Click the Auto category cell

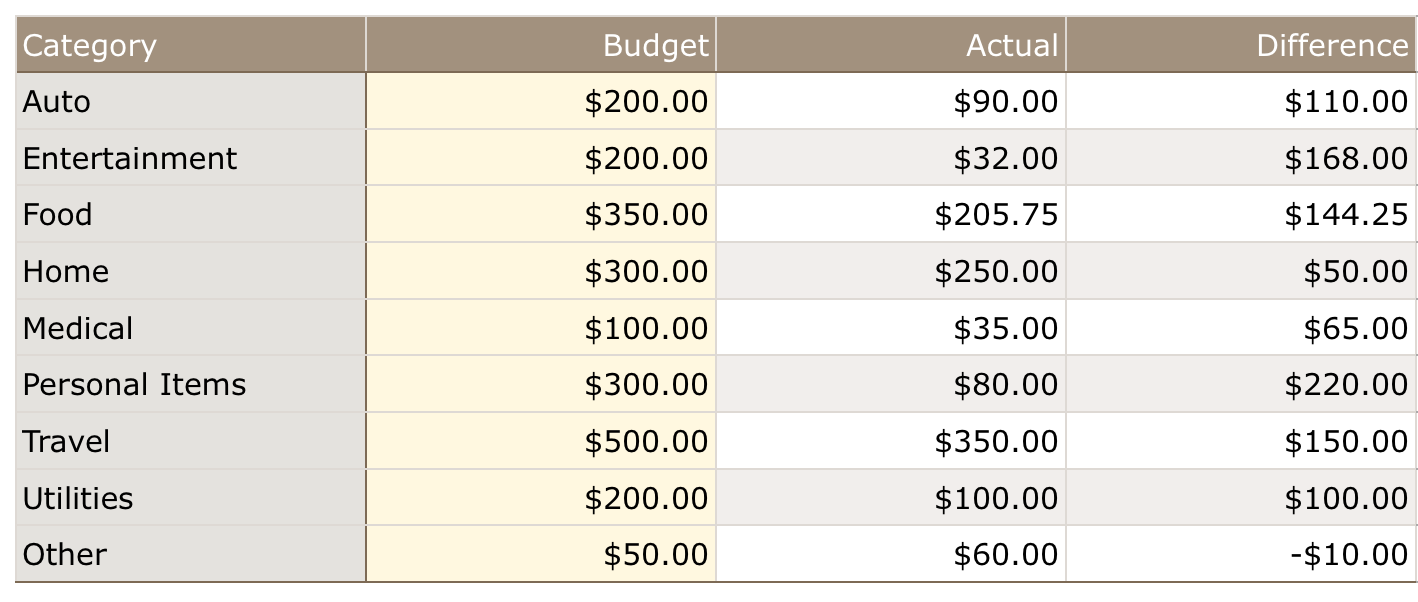(x=191, y=101)
